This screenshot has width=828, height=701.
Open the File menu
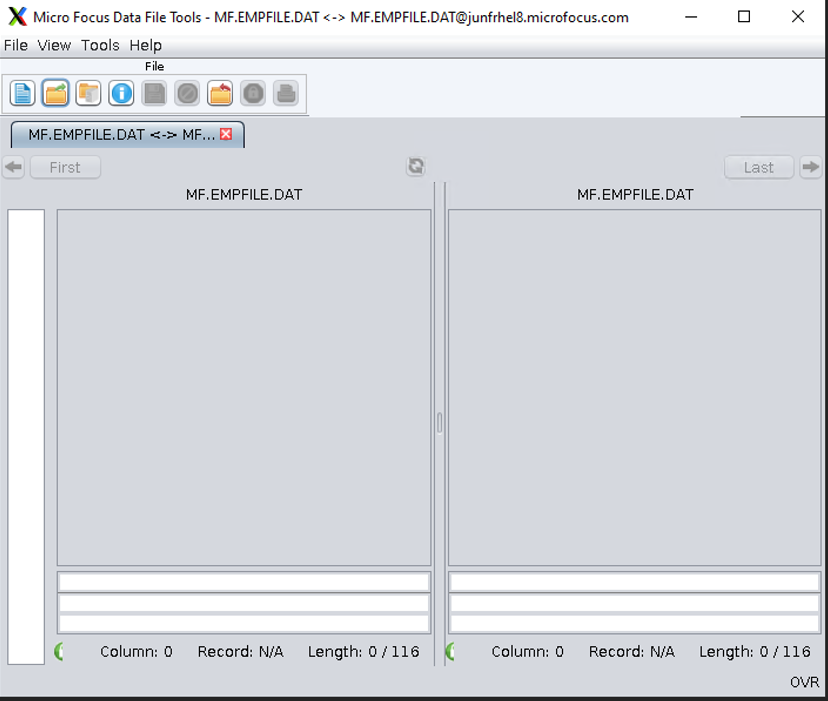[x=16, y=45]
